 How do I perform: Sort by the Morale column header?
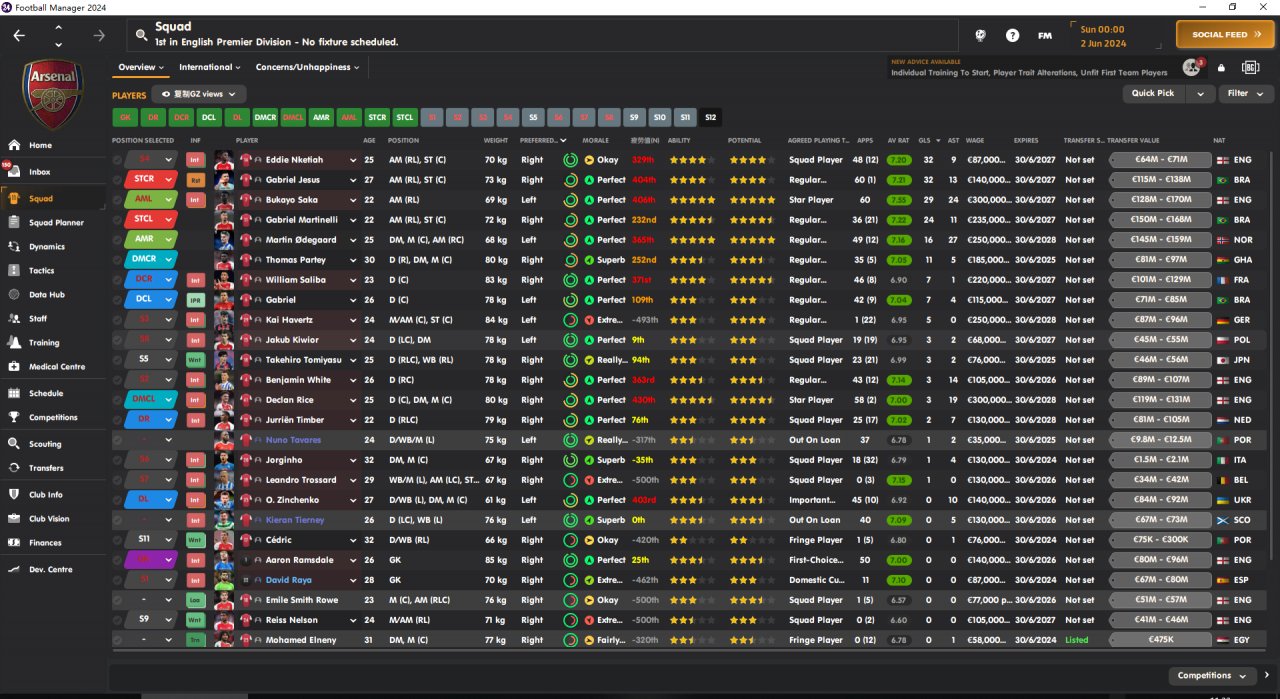(596, 141)
